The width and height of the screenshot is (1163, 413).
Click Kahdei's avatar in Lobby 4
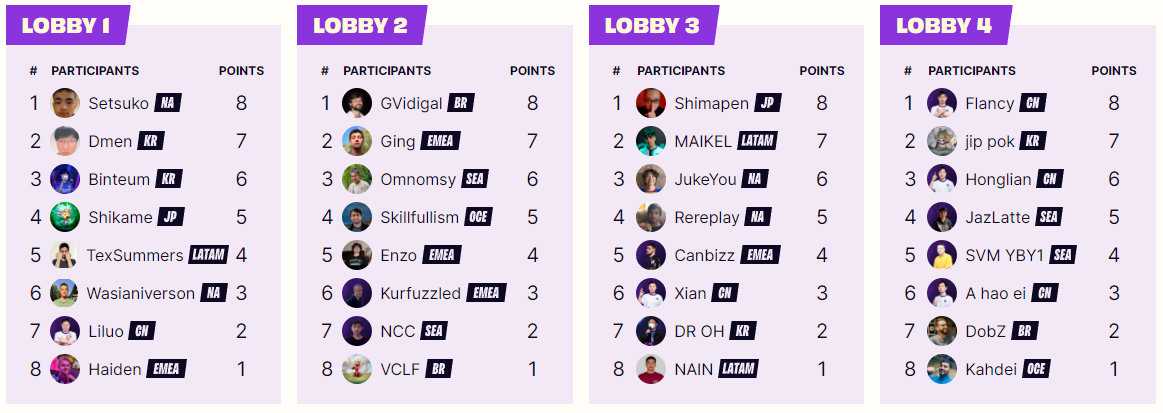click(942, 369)
